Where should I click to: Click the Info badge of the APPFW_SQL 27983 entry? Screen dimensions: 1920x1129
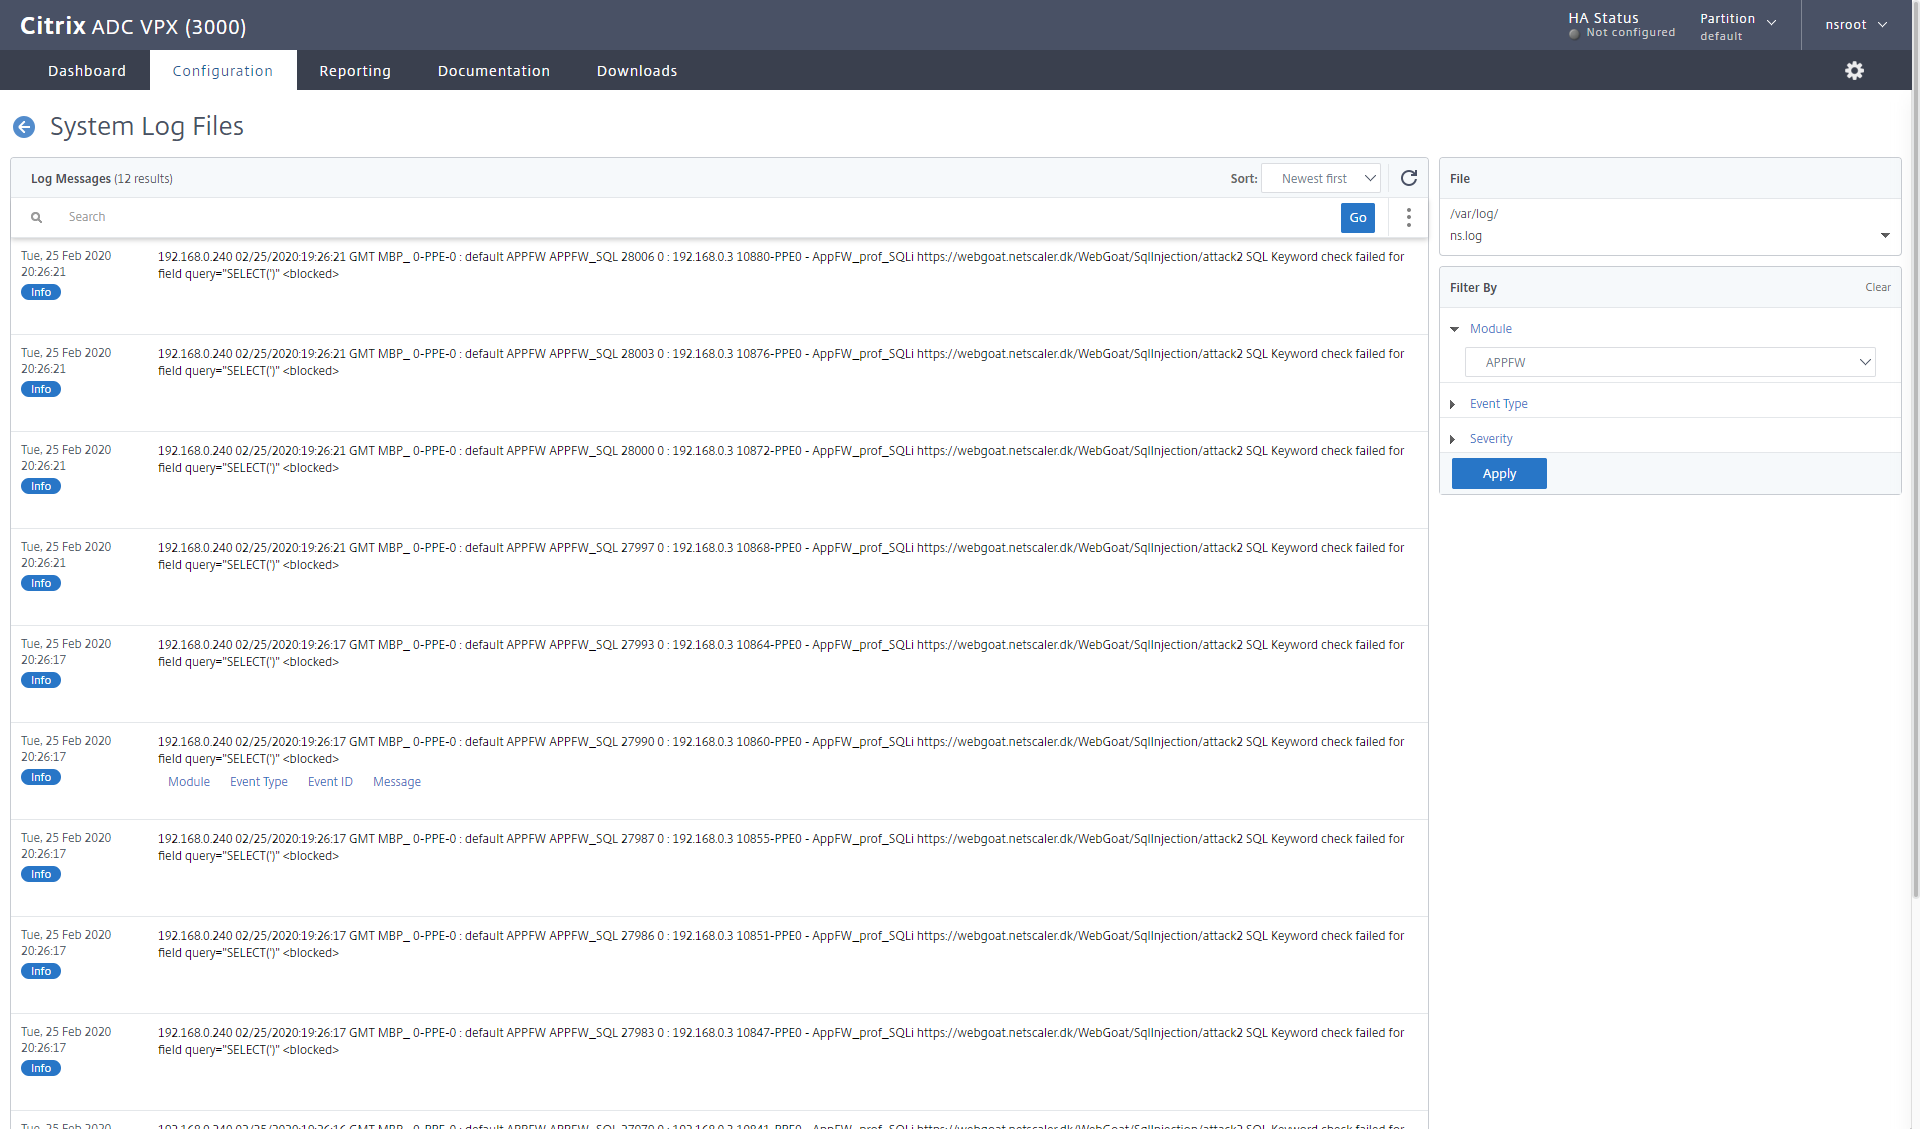[x=41, y=1068]
